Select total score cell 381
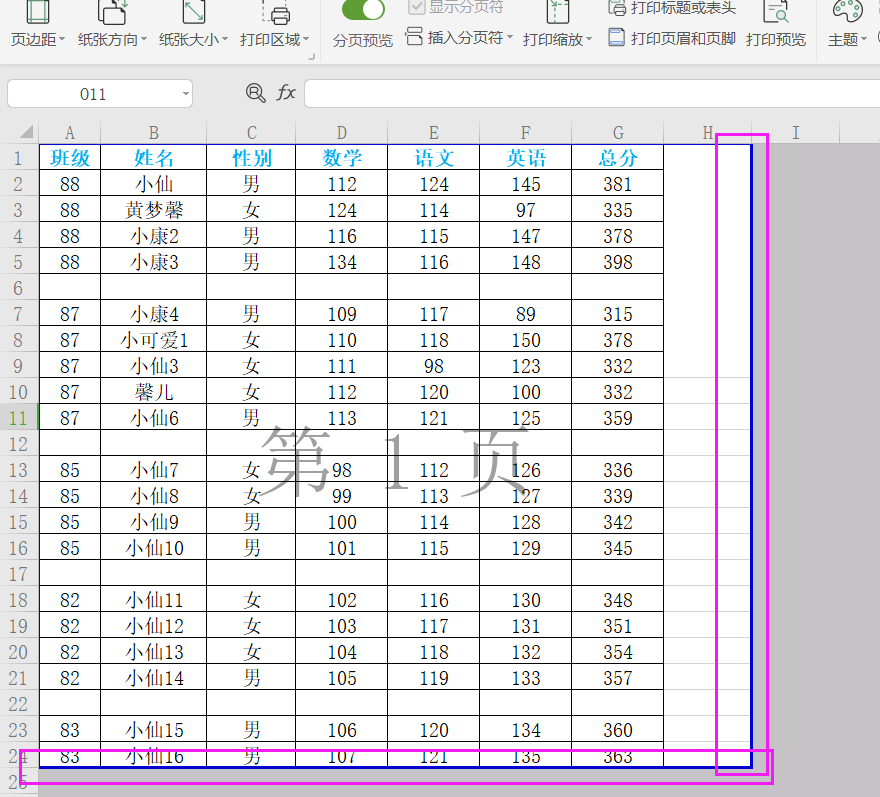Image resolution: width=880 pixels, height=797 pixels. click(617, 184)
